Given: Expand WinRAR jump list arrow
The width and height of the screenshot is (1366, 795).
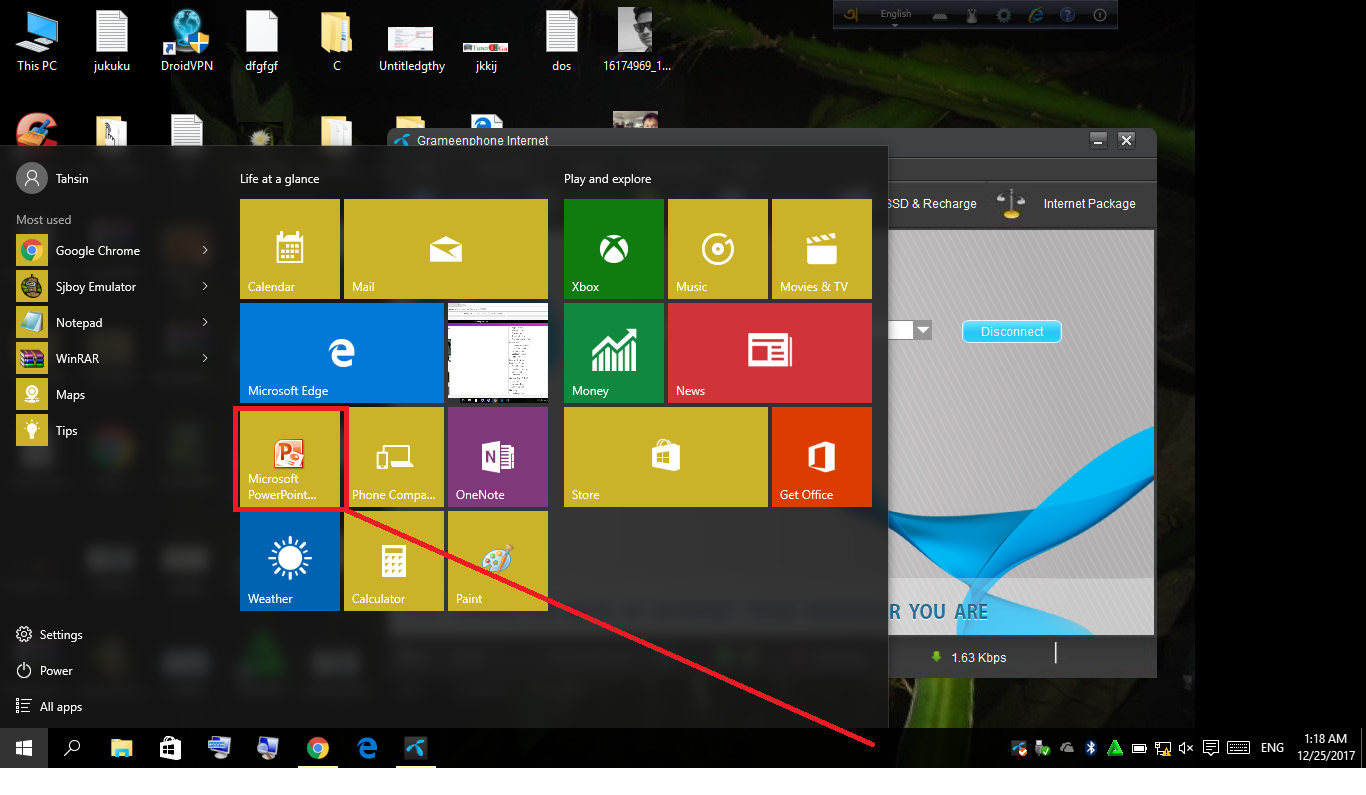Looking at the screenshot, I should coord(205,358).
